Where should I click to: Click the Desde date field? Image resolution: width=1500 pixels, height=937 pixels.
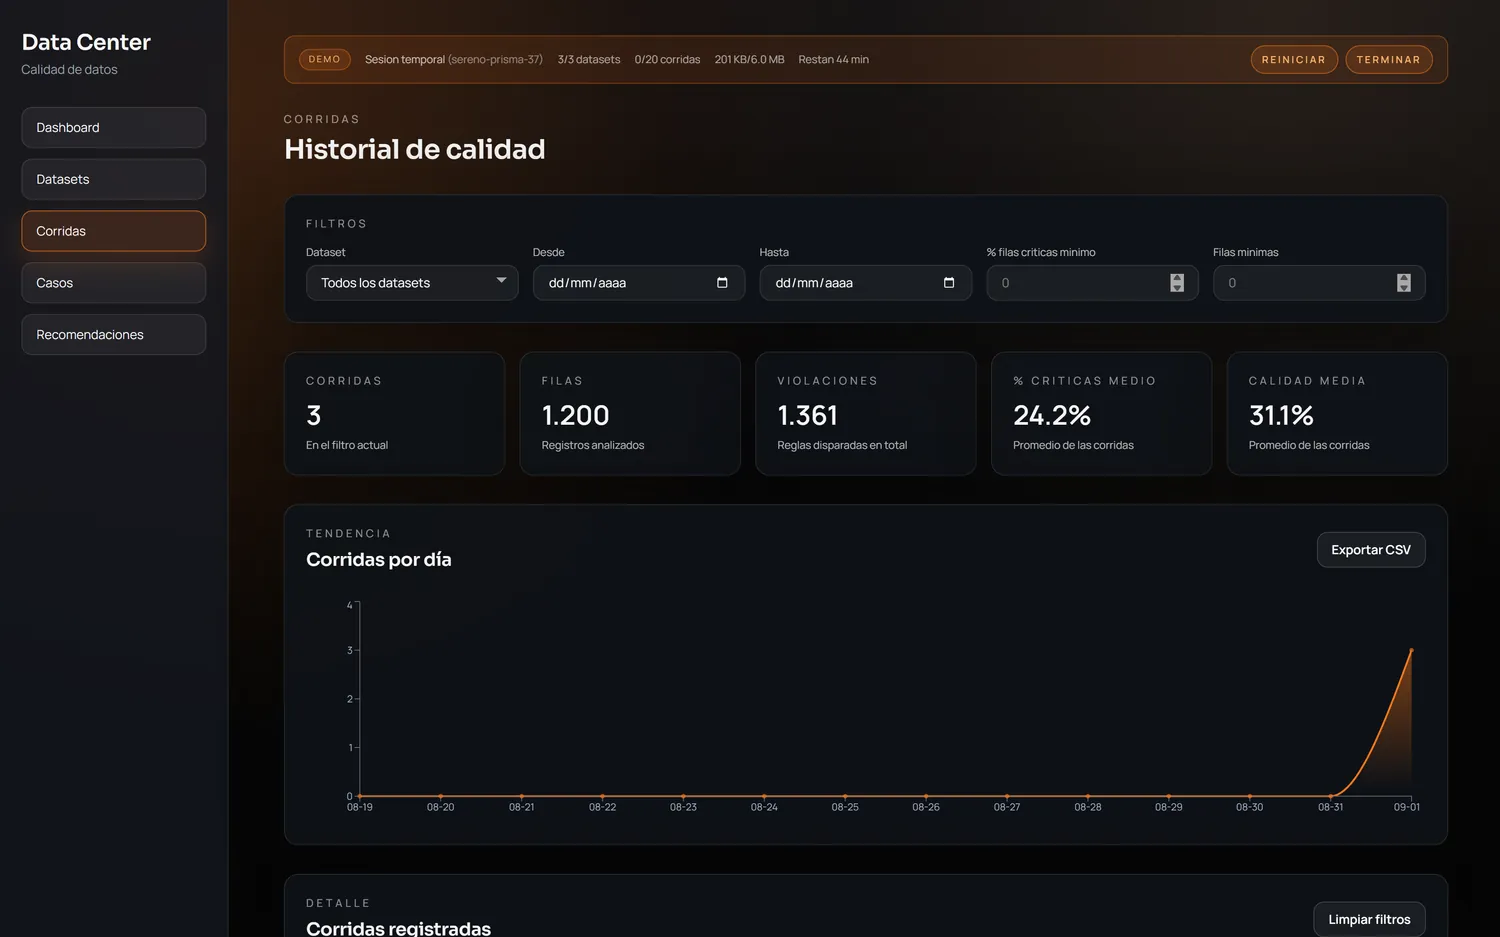[639, 283]
